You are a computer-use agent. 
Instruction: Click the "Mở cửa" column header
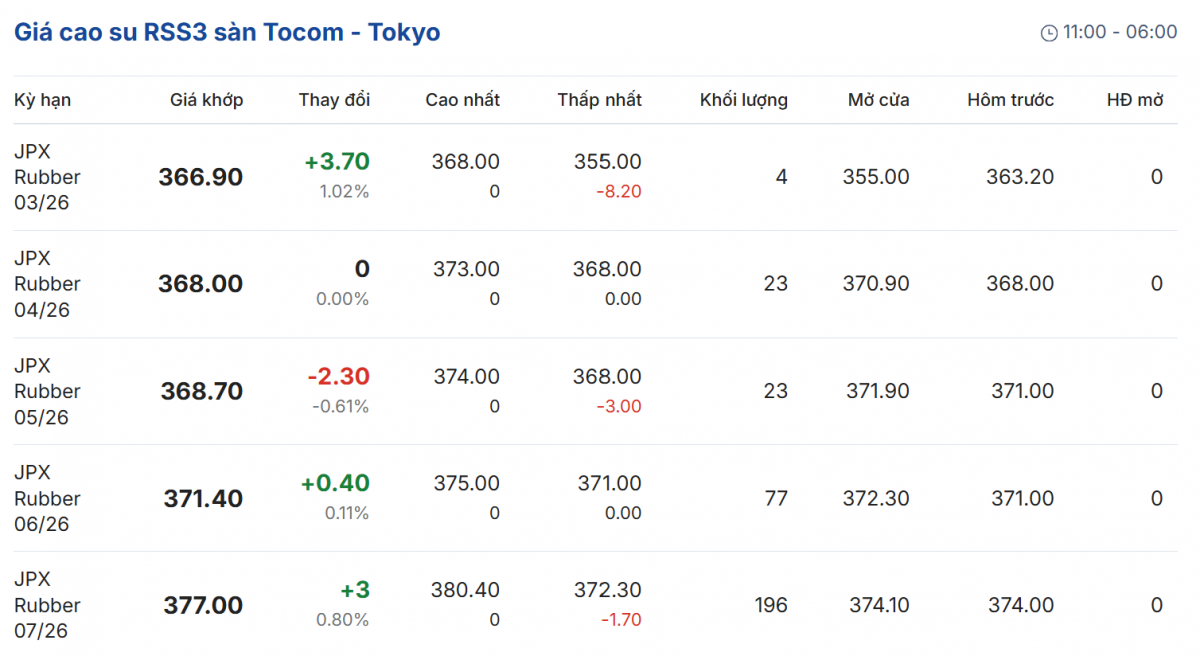(878, 100)
